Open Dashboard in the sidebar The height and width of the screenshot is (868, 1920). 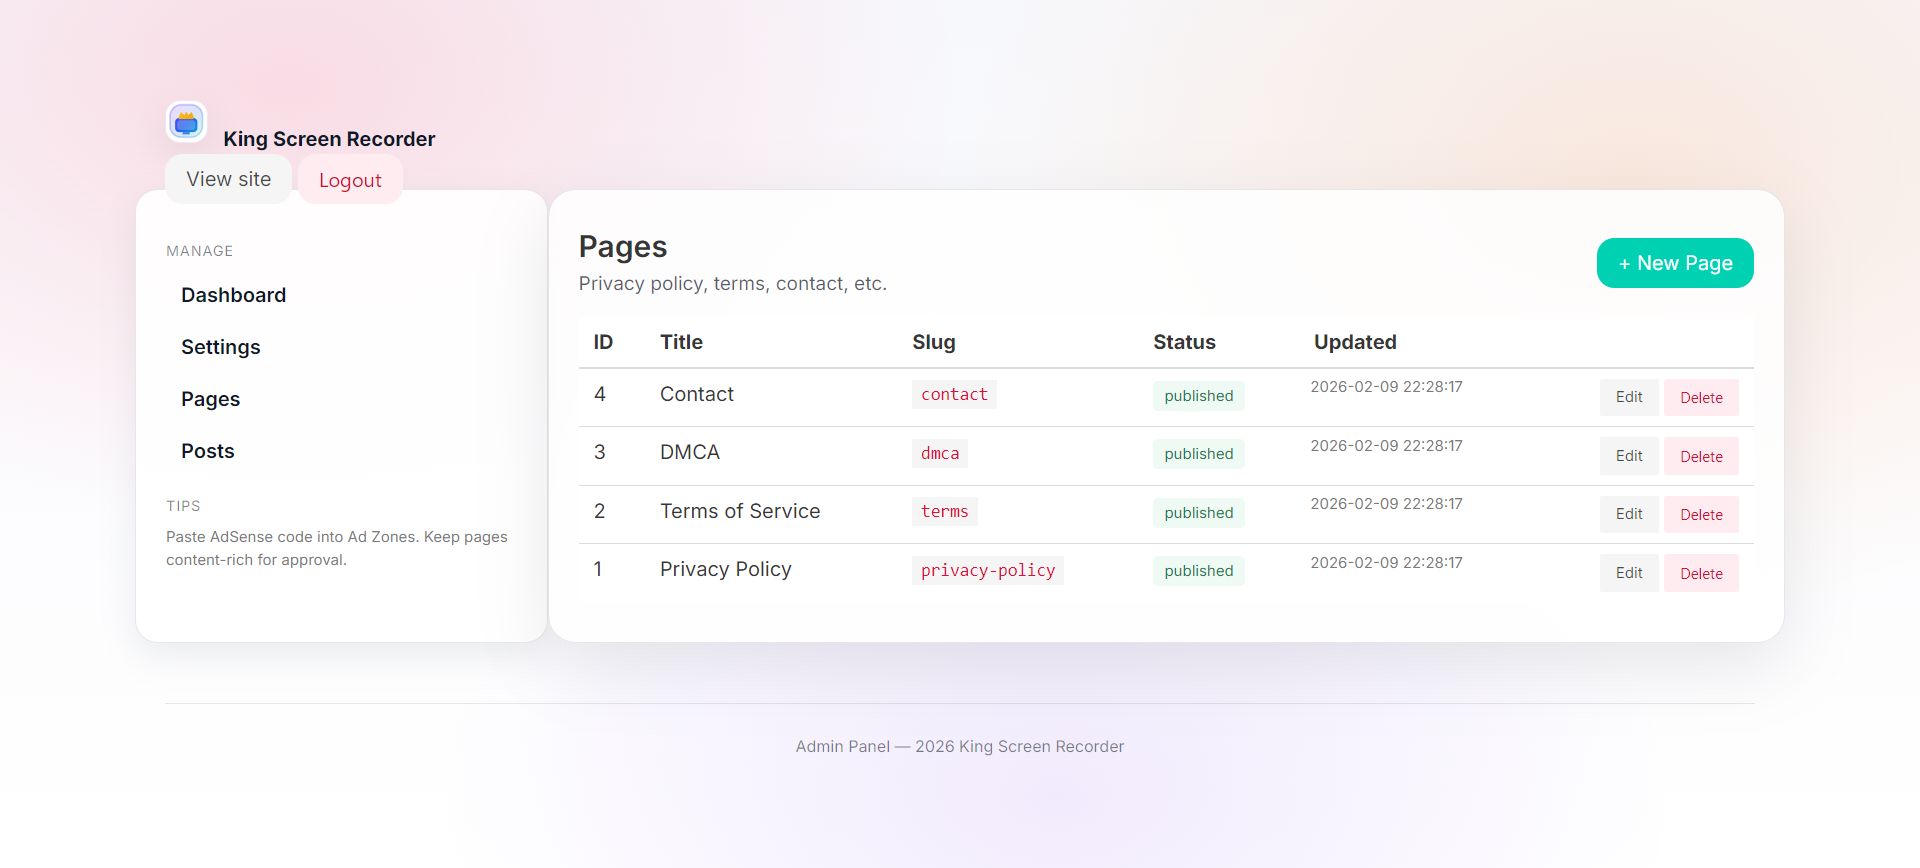click(x=233, y=295)
